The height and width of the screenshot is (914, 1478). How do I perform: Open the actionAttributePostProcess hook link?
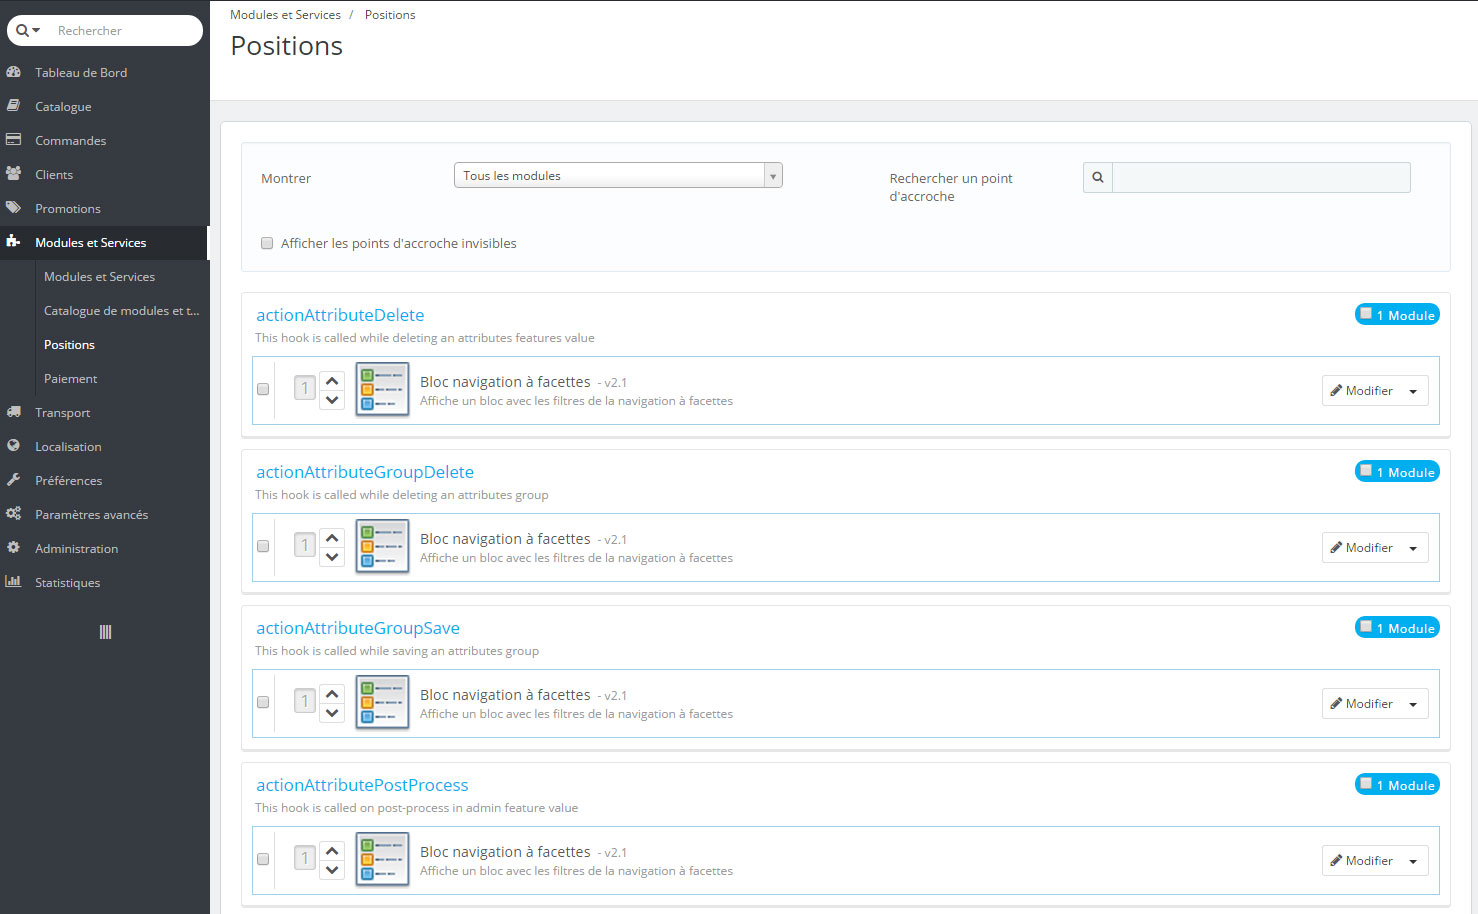point(362,785)
